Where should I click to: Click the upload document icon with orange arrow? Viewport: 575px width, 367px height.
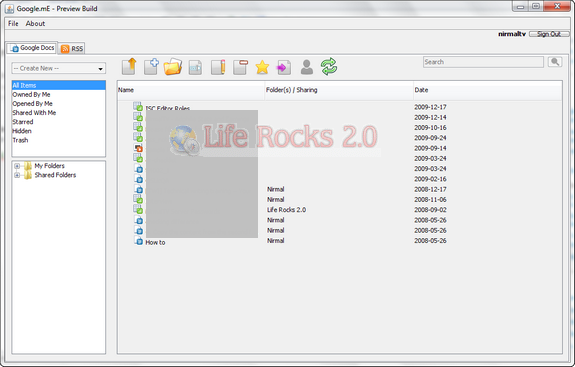(x=129, y=67)
